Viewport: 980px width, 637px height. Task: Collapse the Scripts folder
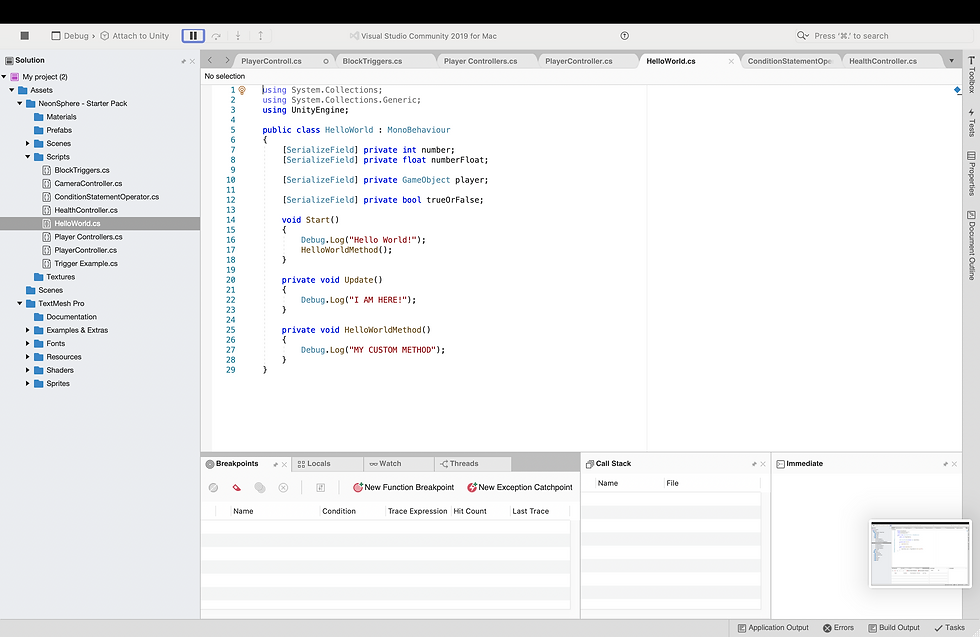click(x=28, y=157)
